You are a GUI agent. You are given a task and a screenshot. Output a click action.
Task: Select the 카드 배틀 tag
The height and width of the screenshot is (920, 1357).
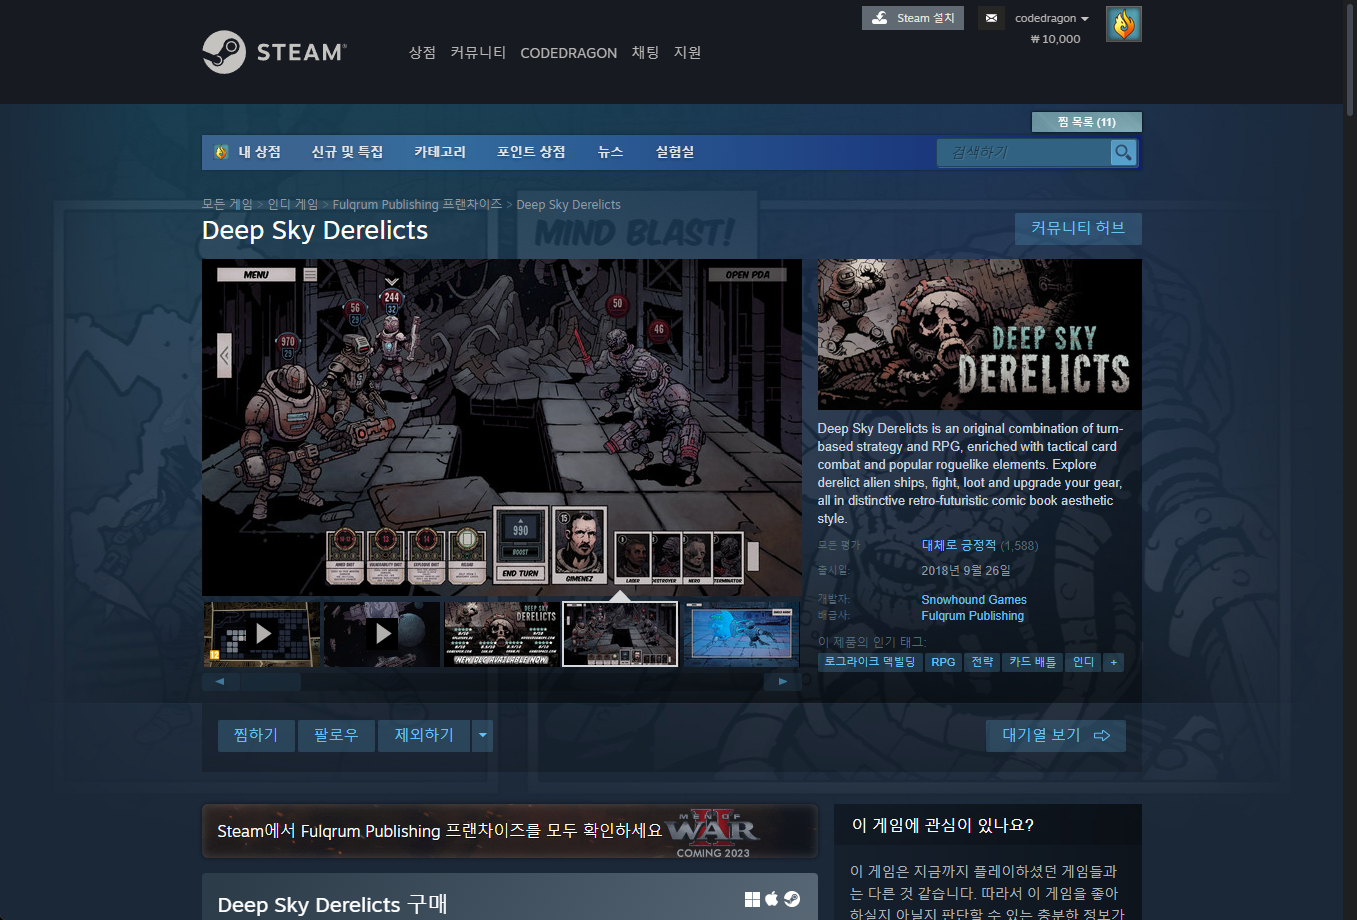pos(1033,662)
